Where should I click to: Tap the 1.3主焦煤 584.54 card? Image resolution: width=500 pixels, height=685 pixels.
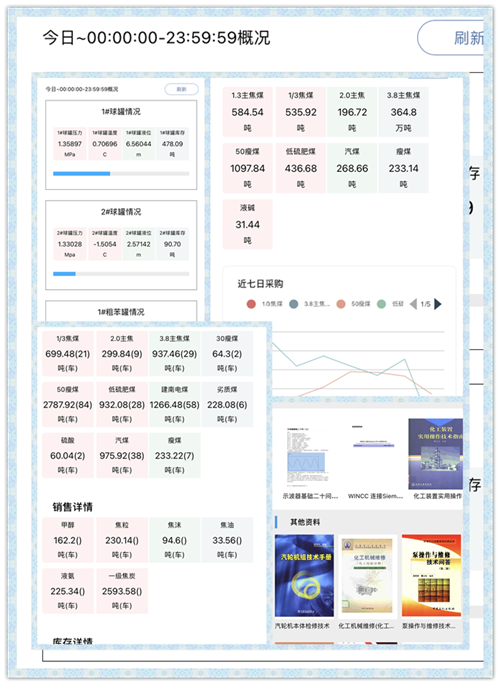[x=248, y=112]
